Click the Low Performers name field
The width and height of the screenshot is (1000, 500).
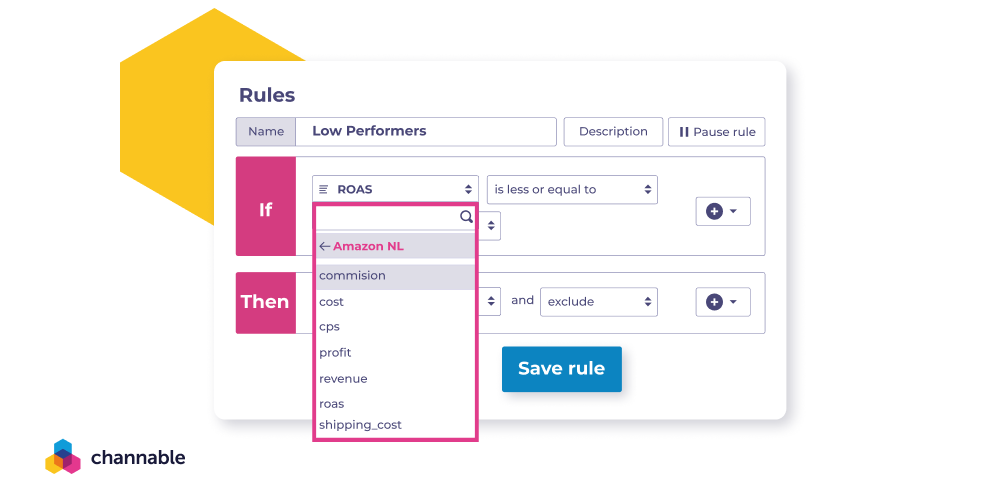(425, 131)
